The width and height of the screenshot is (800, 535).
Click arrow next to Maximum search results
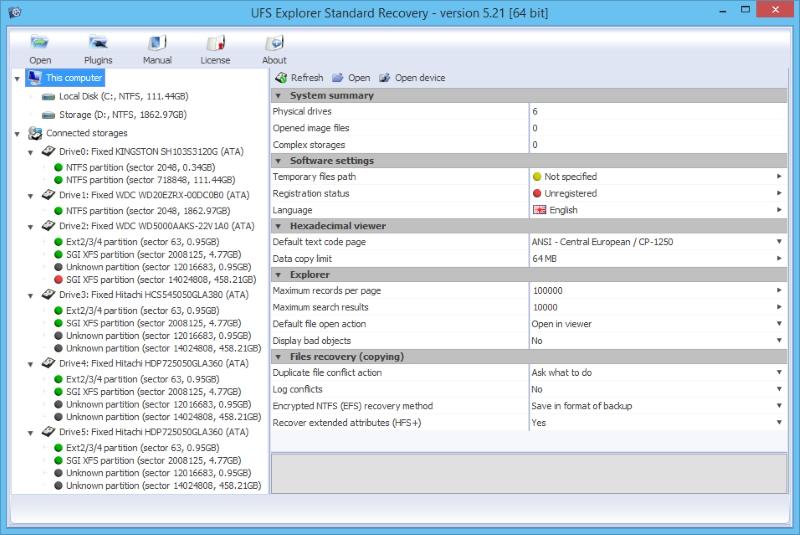coord(779,307)
